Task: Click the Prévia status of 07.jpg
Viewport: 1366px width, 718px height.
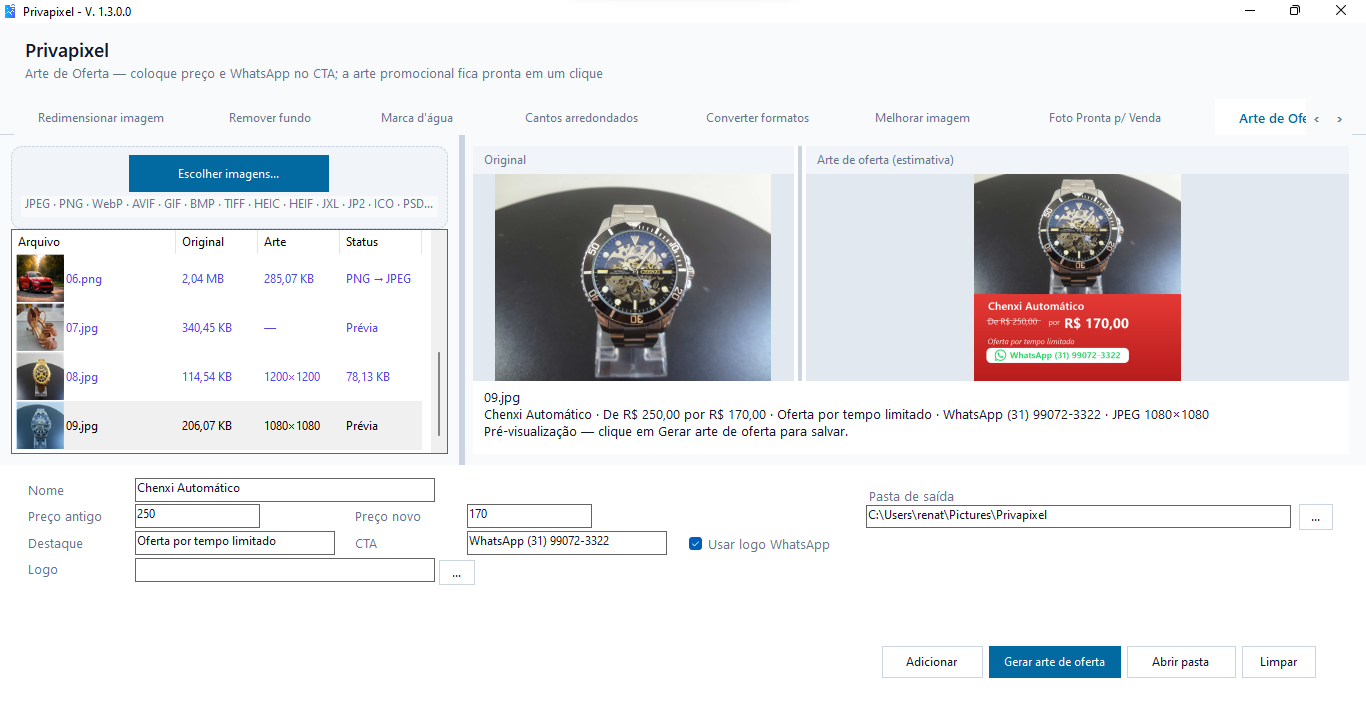Action: click(362, 328)
